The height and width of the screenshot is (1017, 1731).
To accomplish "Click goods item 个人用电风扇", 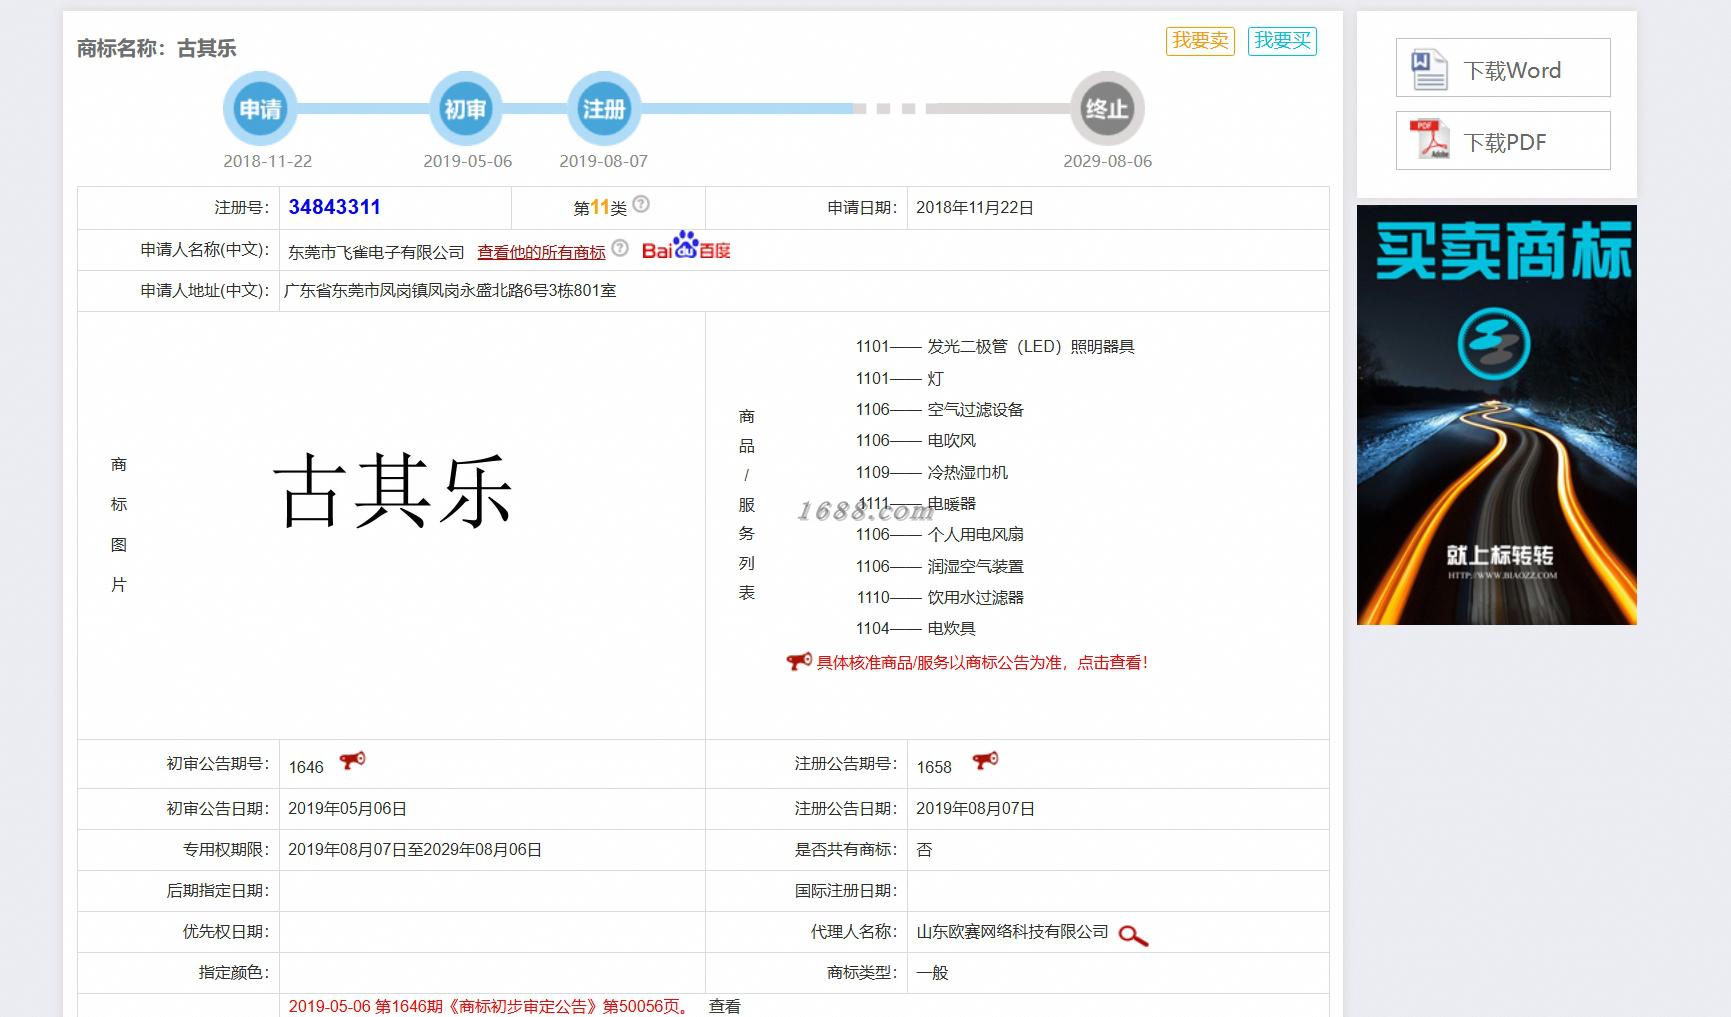I will (x=975, y=534).
